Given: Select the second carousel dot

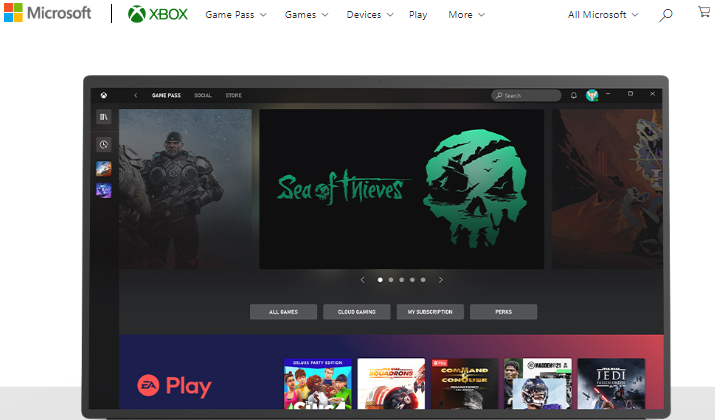Looking at the screenshot, I should click(391, 280).
